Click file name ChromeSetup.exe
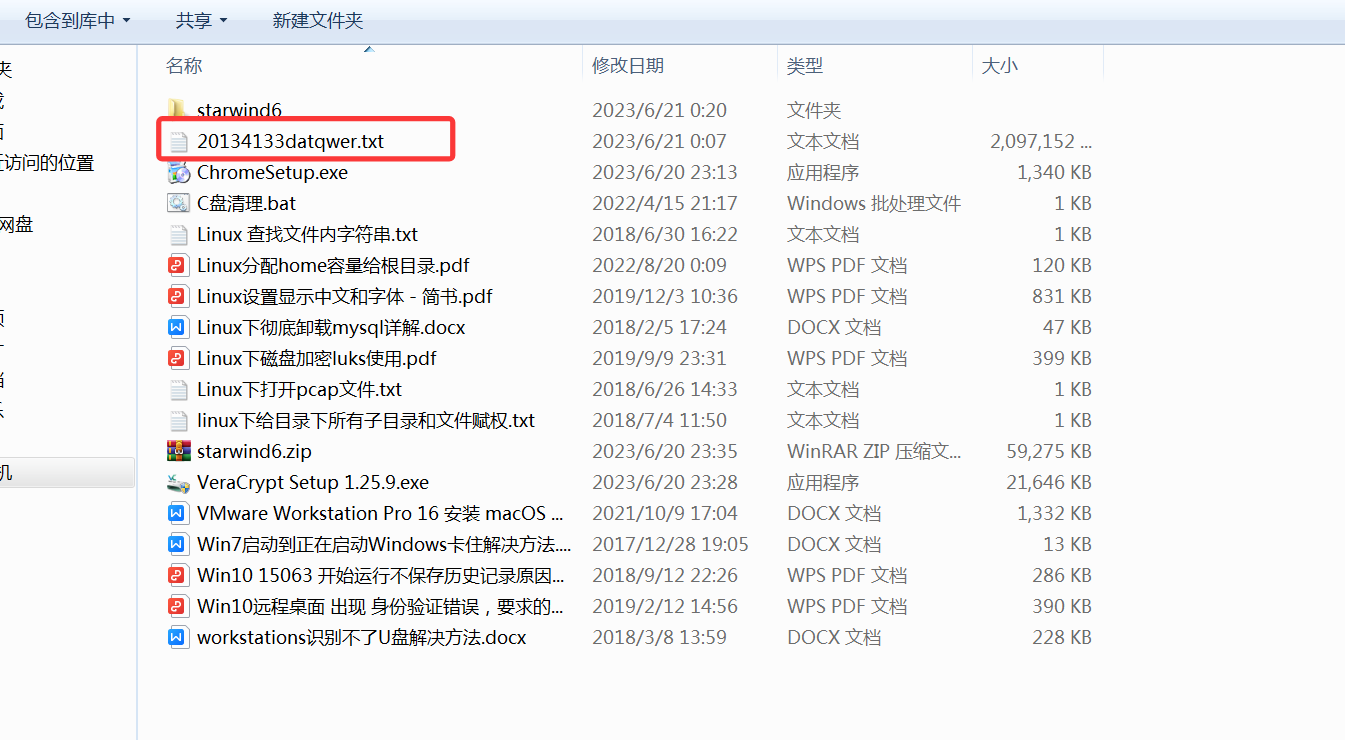The image size is (1345, 740). coord(273,172)
